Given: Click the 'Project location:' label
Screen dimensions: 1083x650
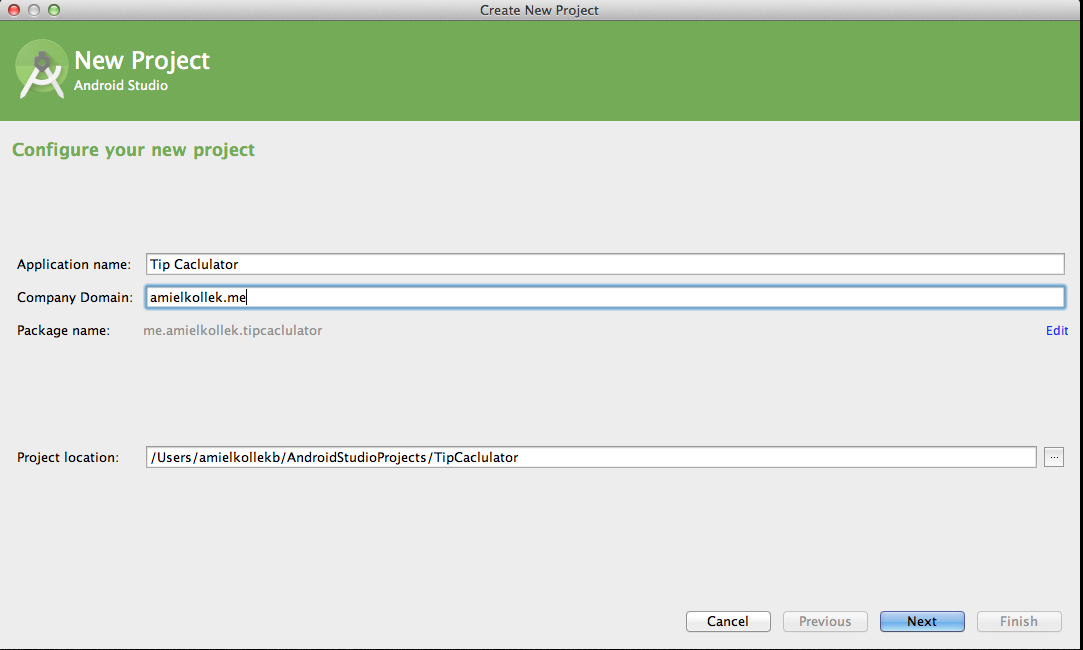Looking at the screenshot, I should coord(68,457).
